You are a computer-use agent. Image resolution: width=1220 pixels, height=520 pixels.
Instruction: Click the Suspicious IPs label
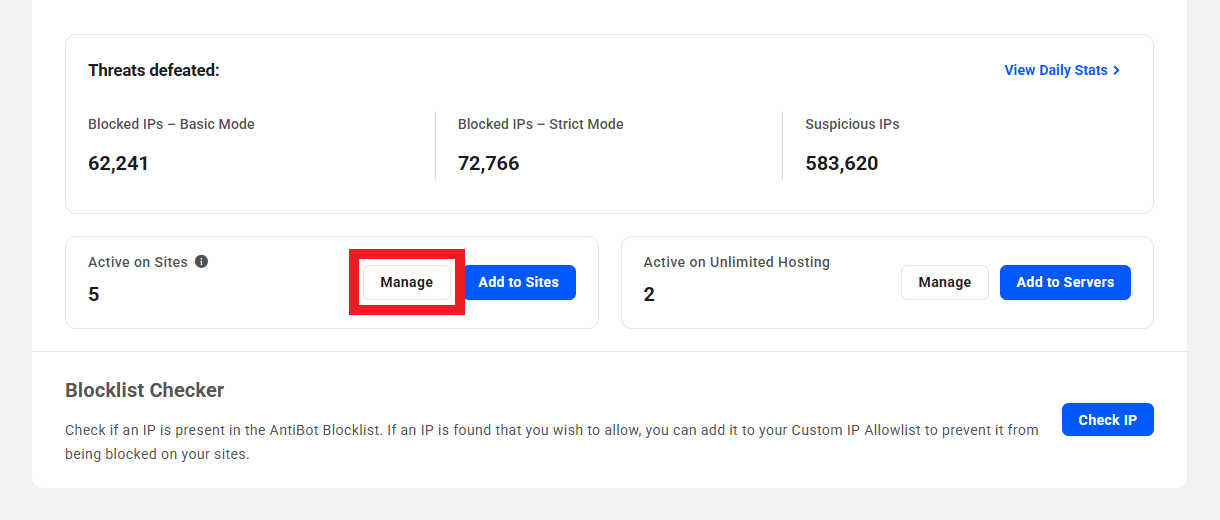click(x=852, y=124)
